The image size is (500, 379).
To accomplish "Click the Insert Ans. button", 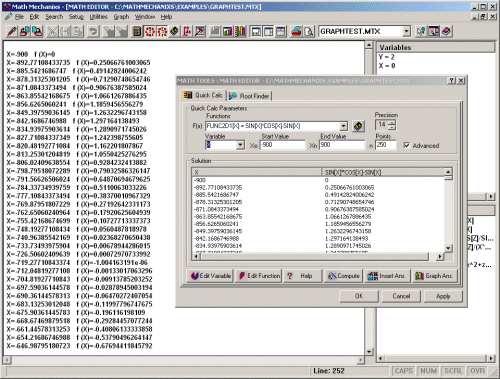I will coord(387,276).
